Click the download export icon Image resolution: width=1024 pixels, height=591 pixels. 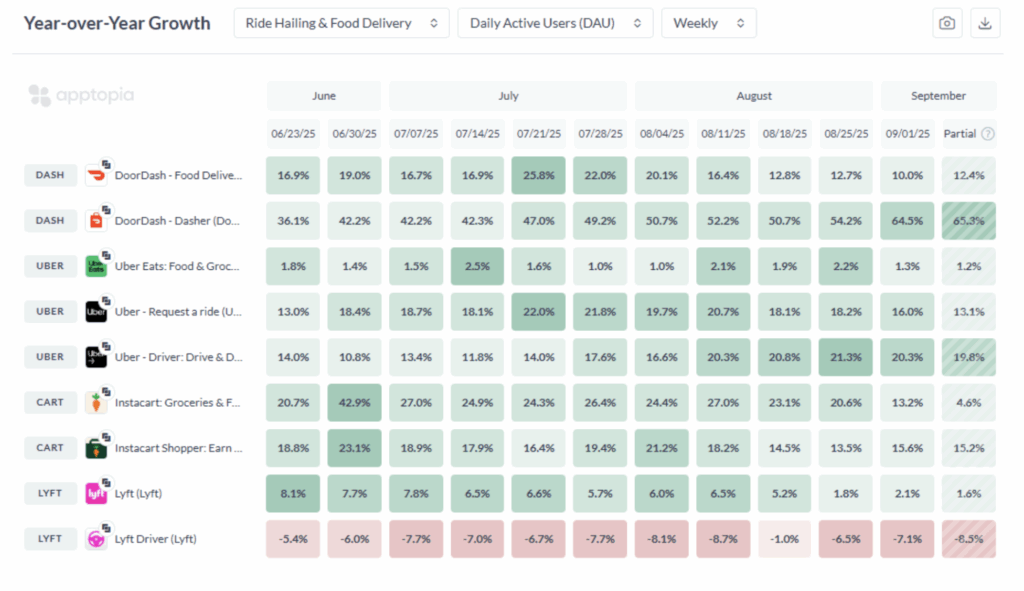pos(985,23)
